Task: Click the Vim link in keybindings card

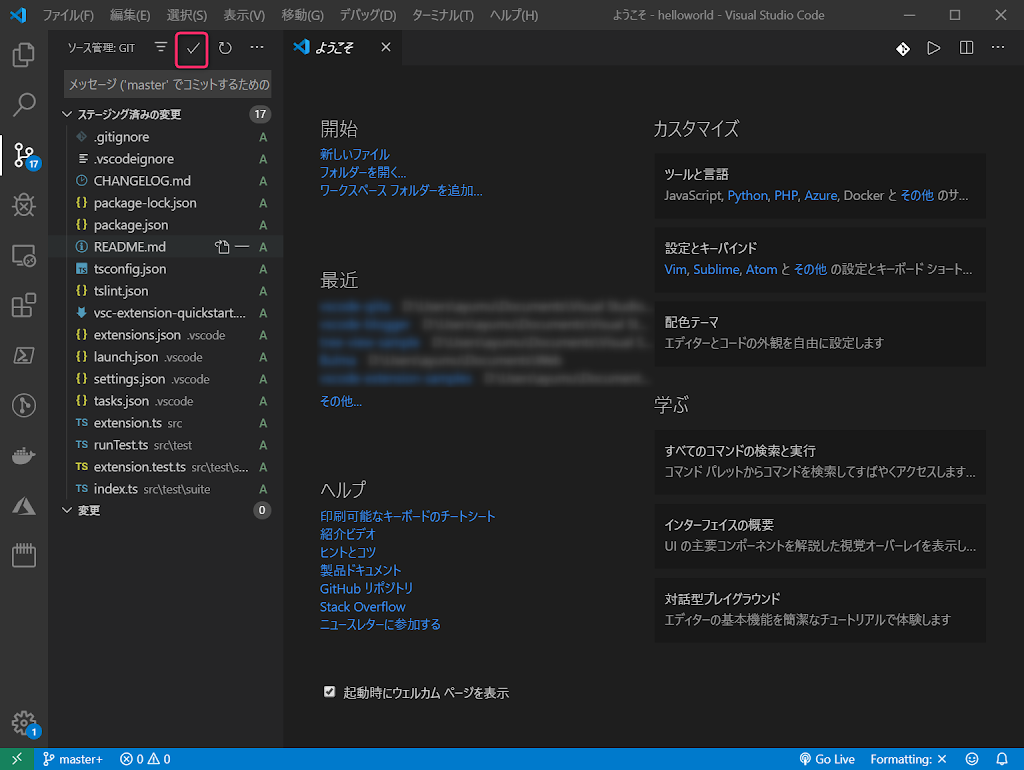Action: coord(675,269)
